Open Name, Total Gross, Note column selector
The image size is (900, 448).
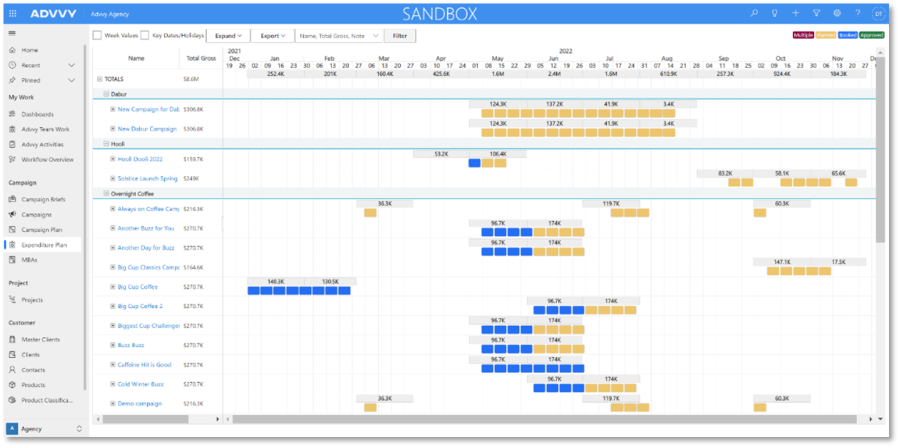pos(339,35)
